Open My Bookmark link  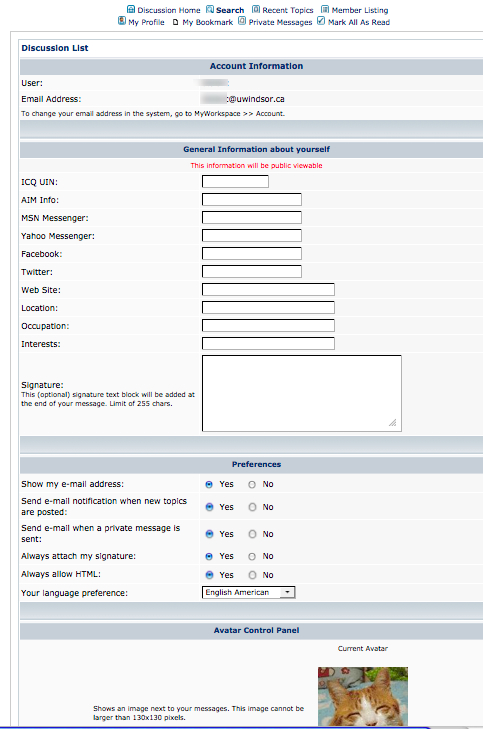(207, 22)
